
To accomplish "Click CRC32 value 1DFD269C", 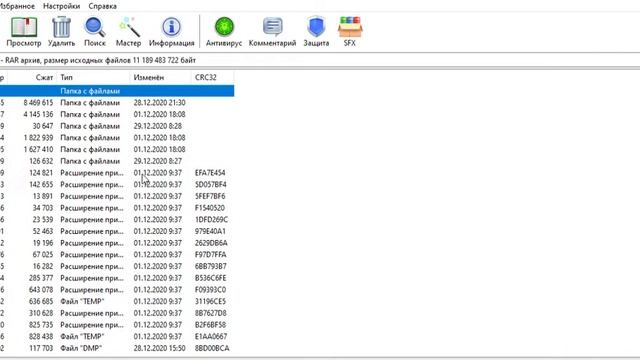I will 211,220.
